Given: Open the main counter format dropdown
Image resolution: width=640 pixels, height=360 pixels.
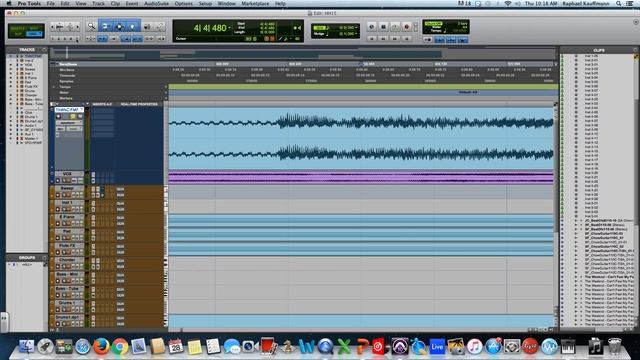Looking at the screenshot, I should click(229, 28).
